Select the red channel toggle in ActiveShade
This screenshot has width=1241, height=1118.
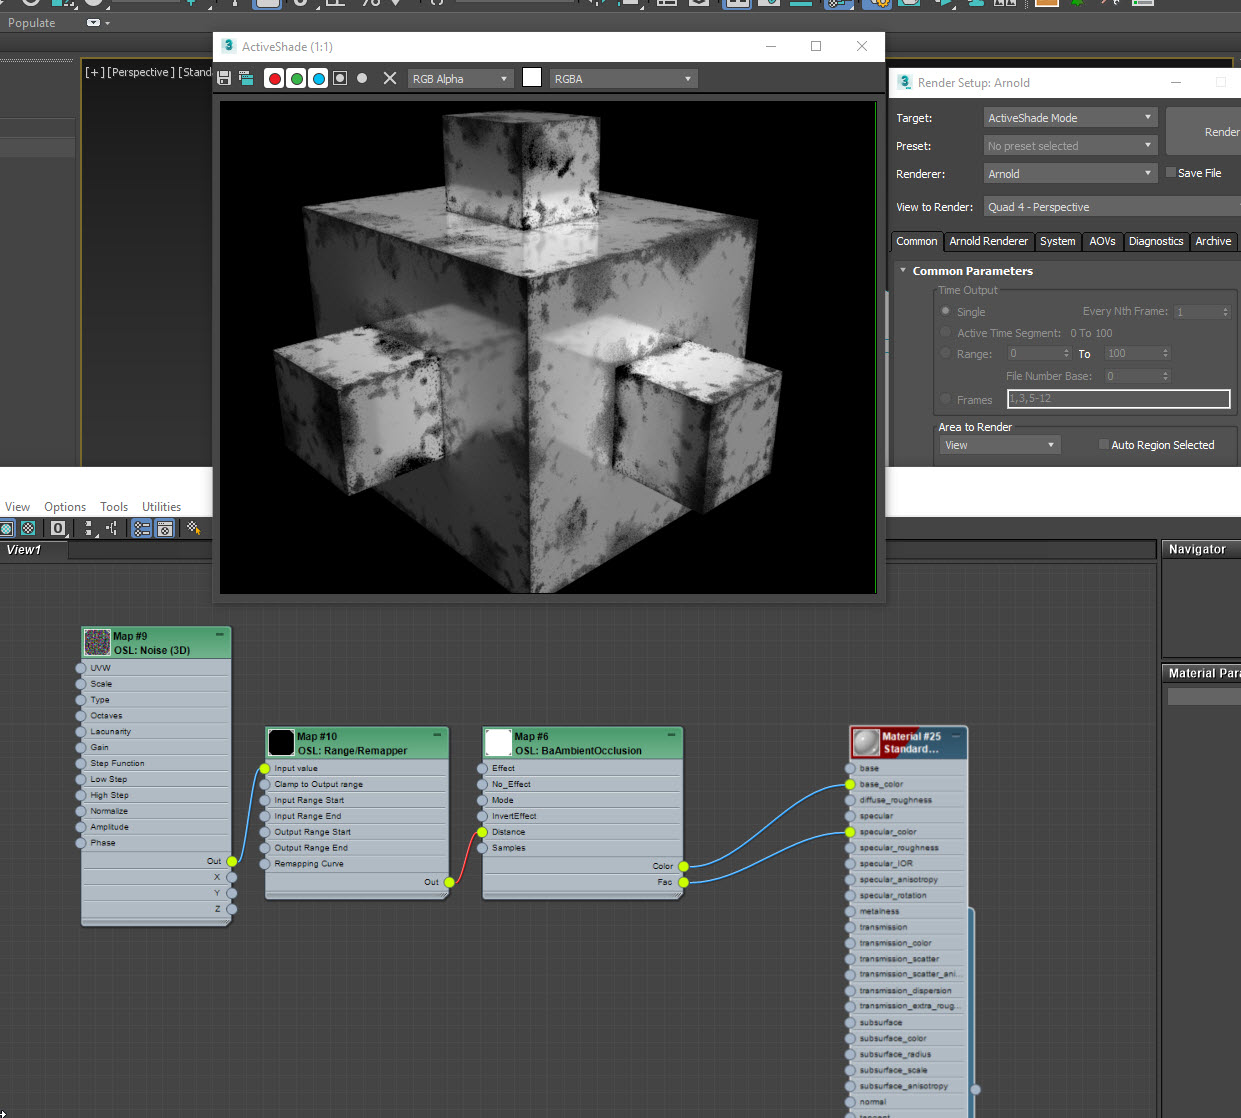point(274,78)
